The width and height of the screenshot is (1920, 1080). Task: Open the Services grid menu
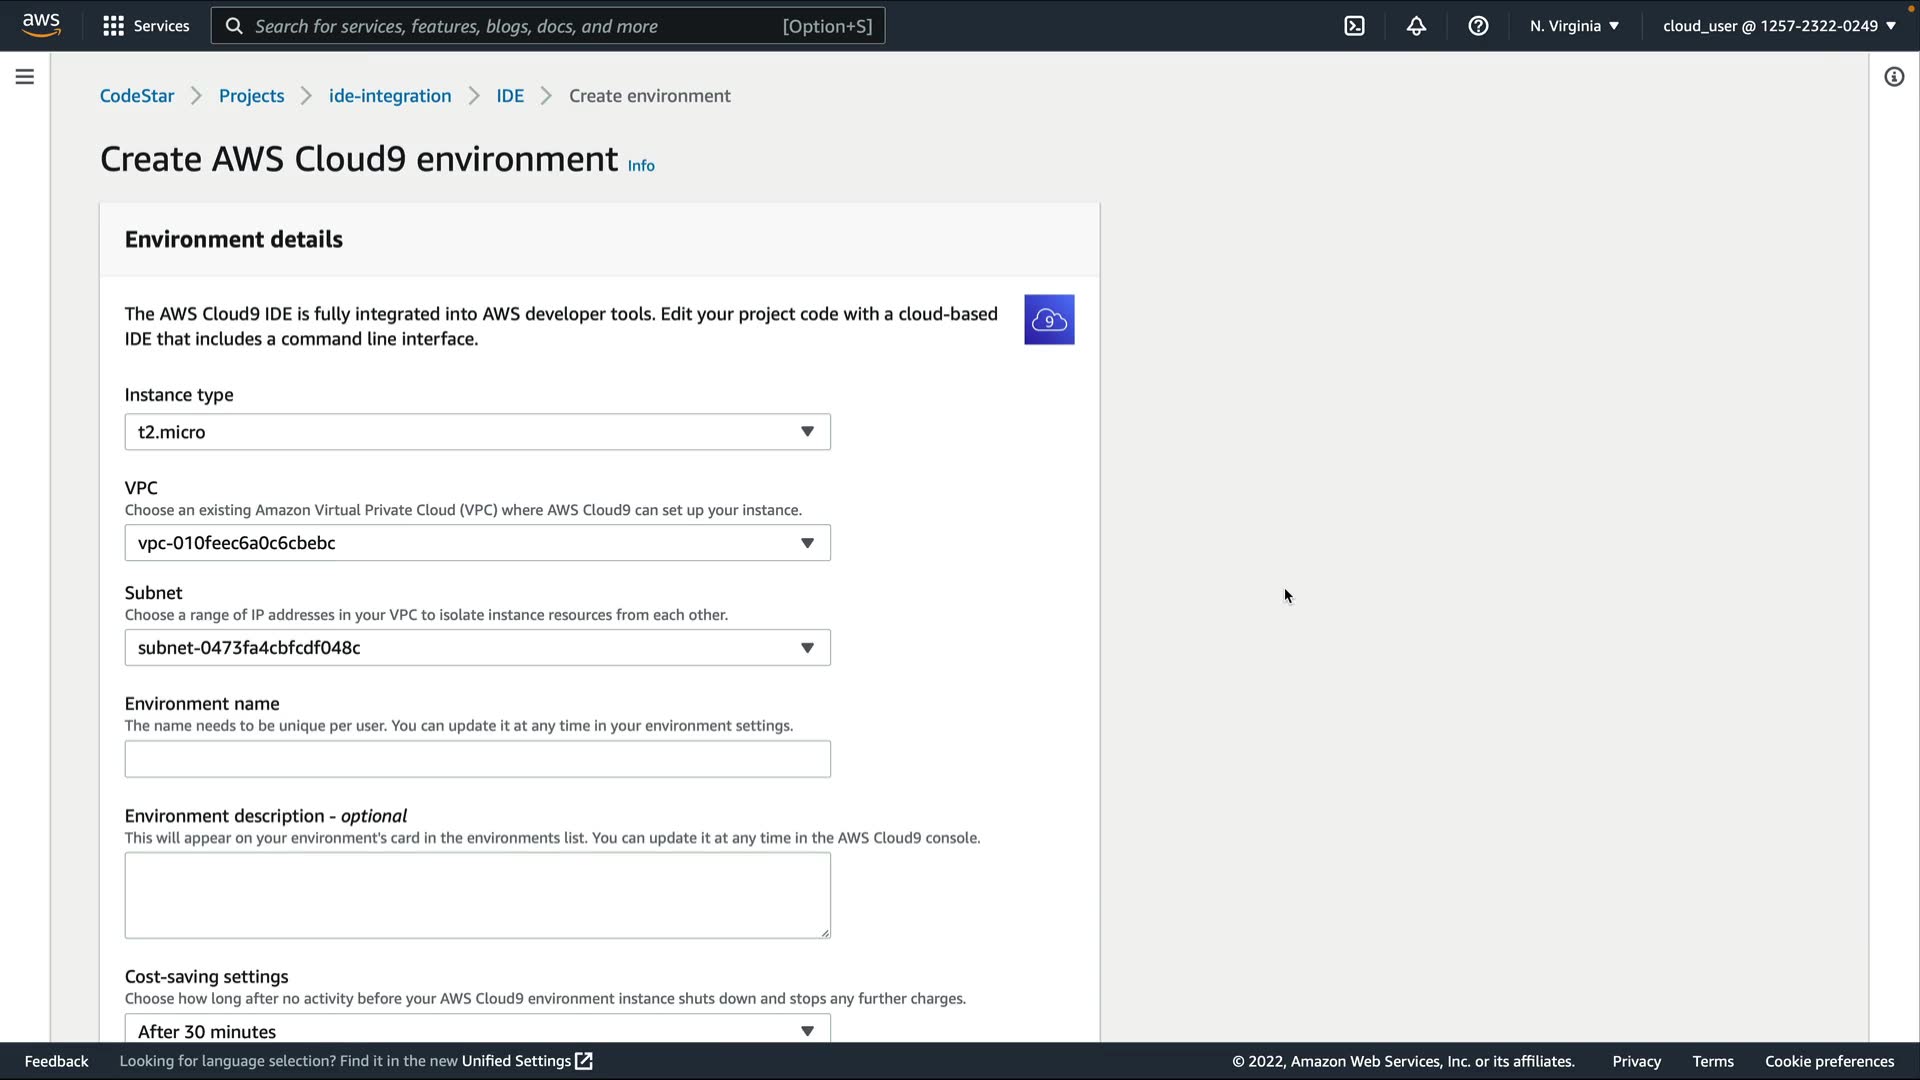(146, 26)
